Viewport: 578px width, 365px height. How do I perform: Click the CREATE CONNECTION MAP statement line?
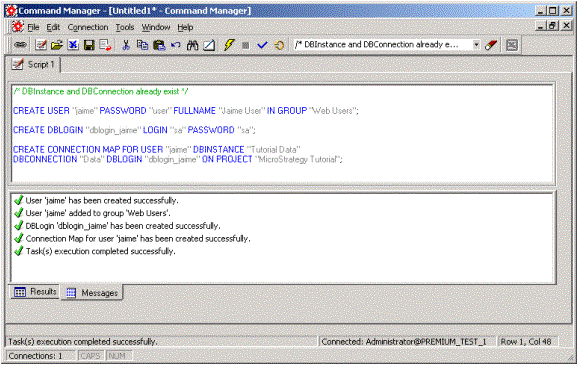pos(157,149)
